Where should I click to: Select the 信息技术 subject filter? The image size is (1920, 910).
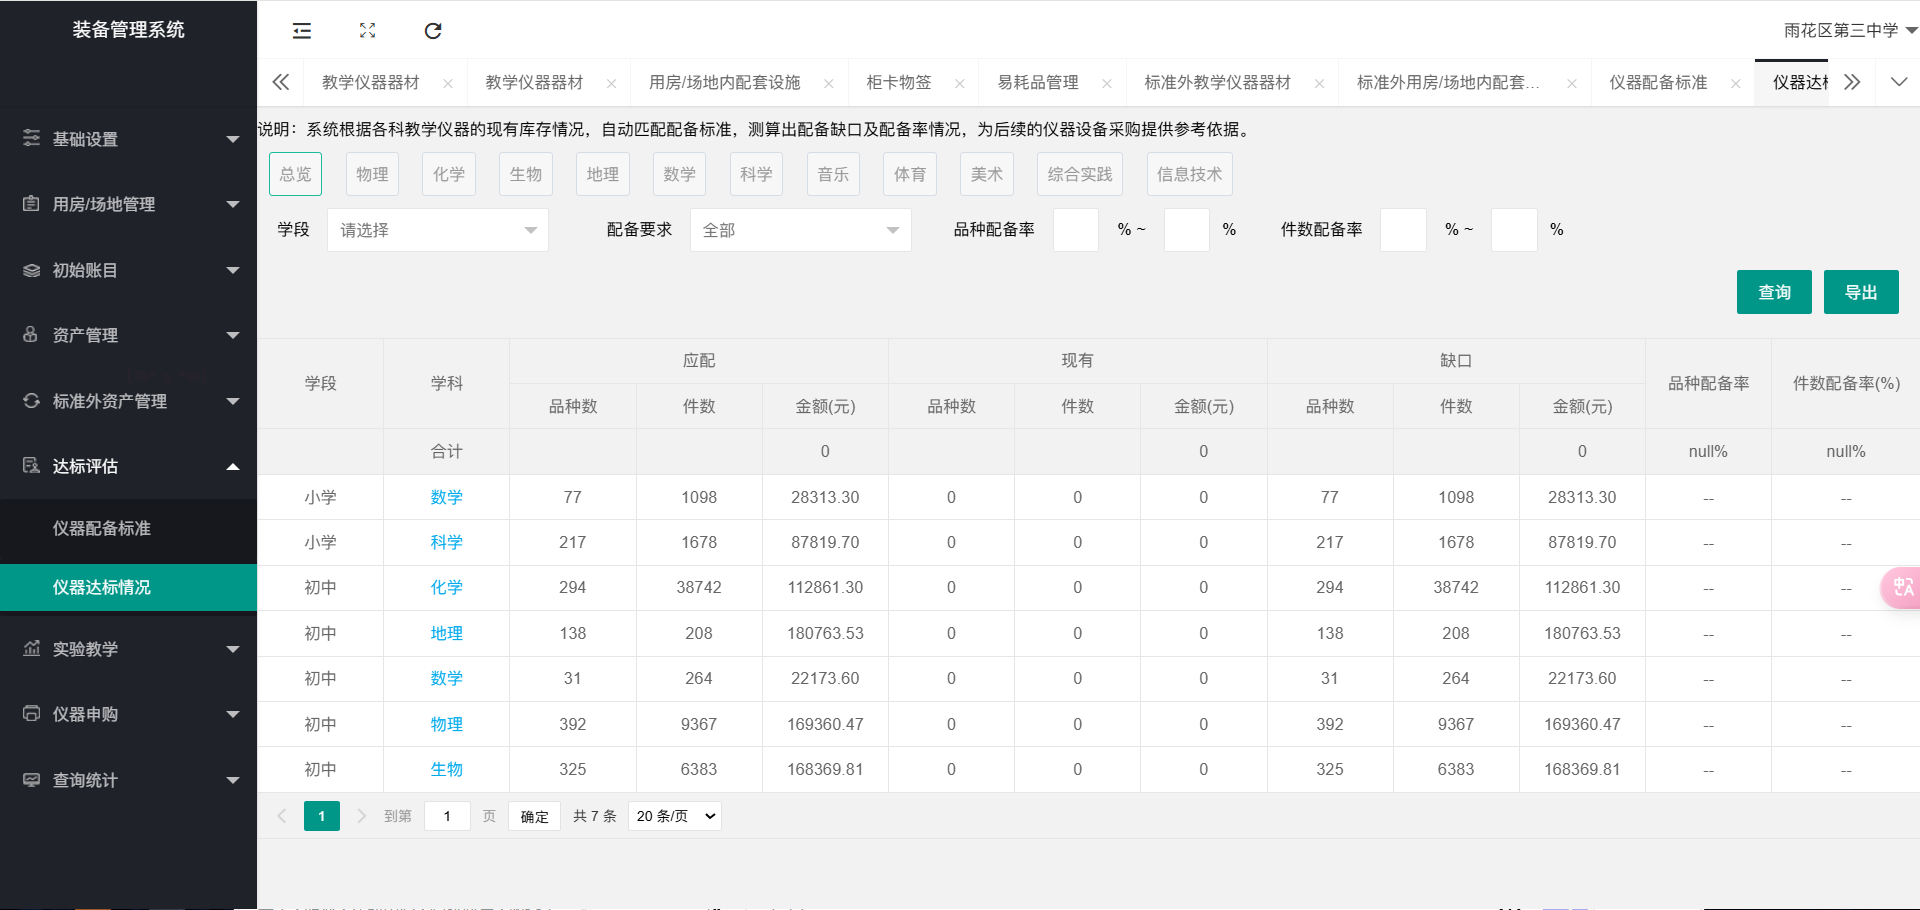point(1189,174)
